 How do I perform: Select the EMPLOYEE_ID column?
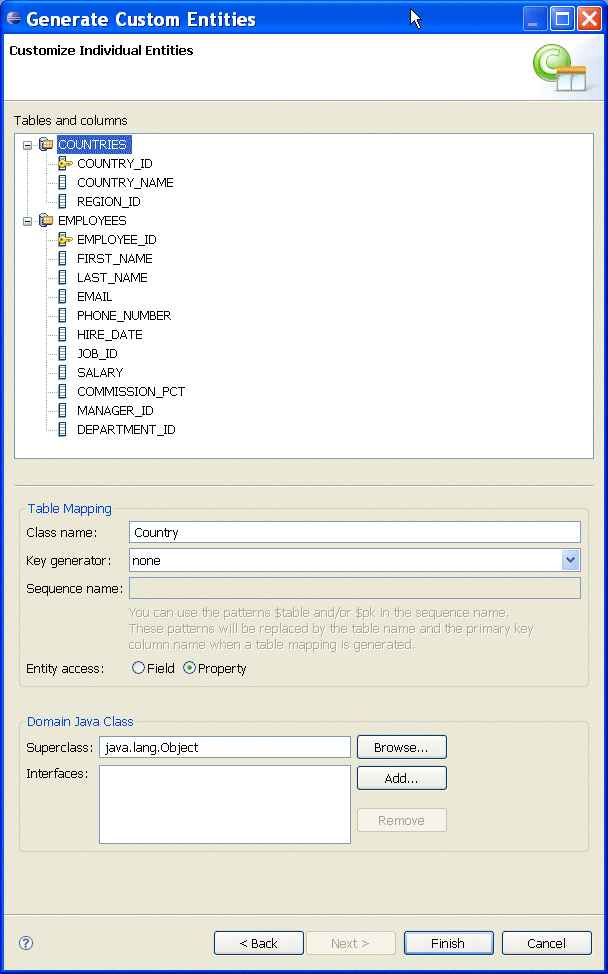[x=117, y=240]
